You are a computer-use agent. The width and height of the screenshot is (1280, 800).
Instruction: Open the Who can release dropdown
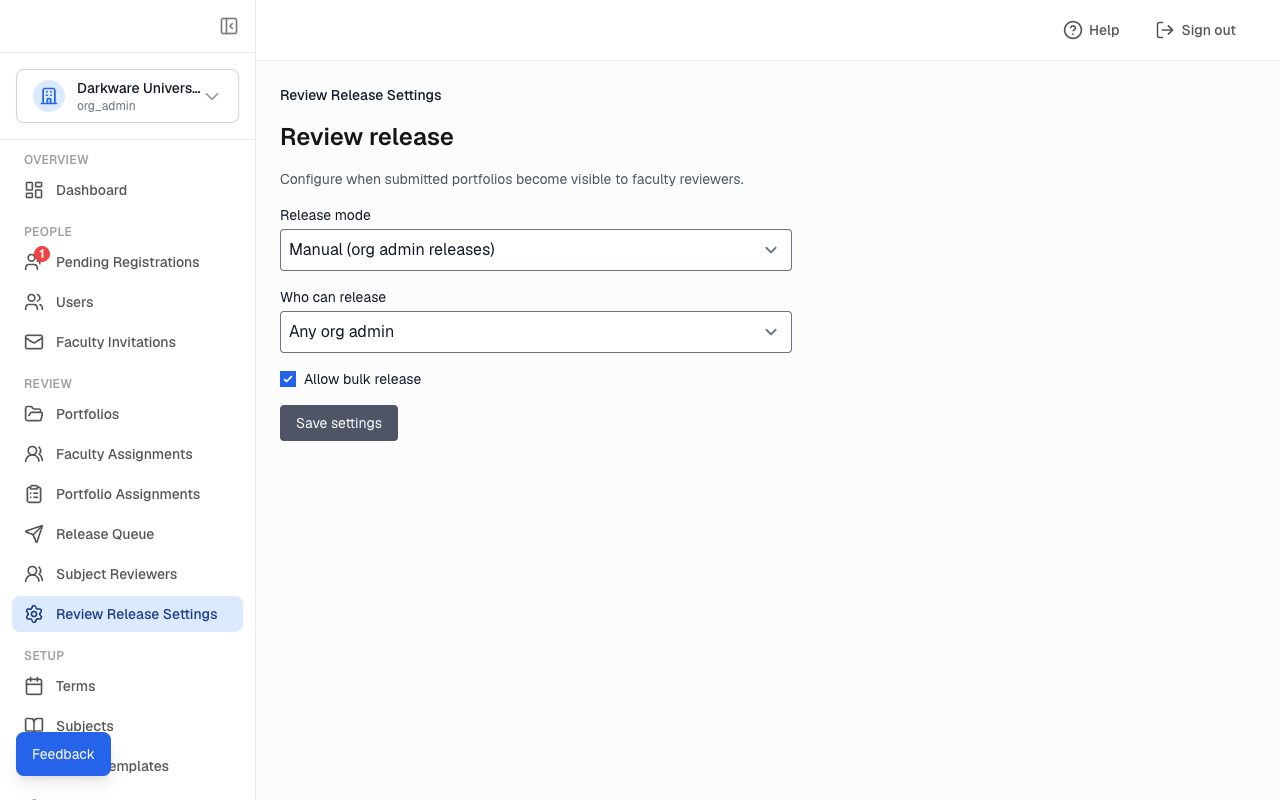pyautogui.click(x=536, y=332)
